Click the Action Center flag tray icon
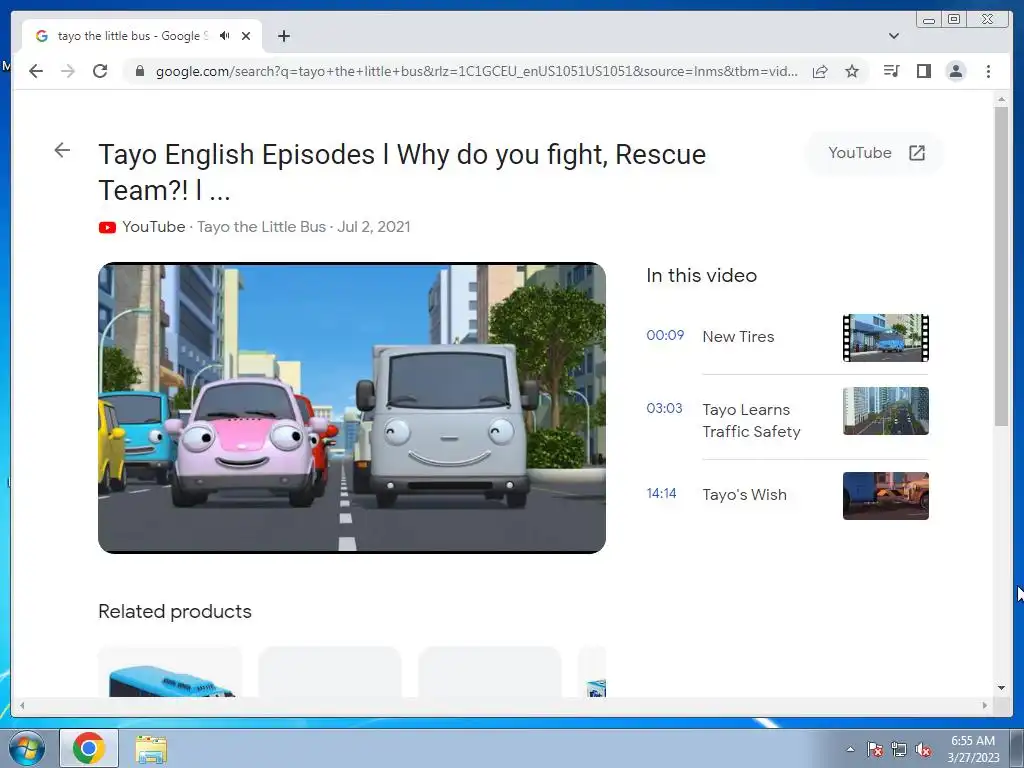This screenshot has width=1024, height=768. click(875, 749)
